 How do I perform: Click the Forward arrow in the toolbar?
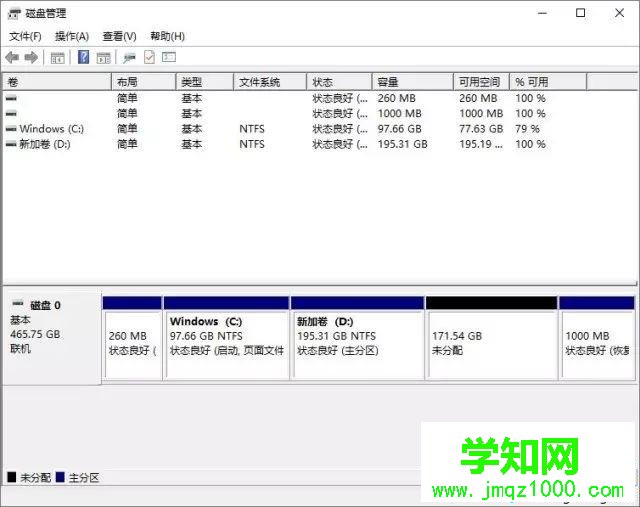click(x=31, y=58)
